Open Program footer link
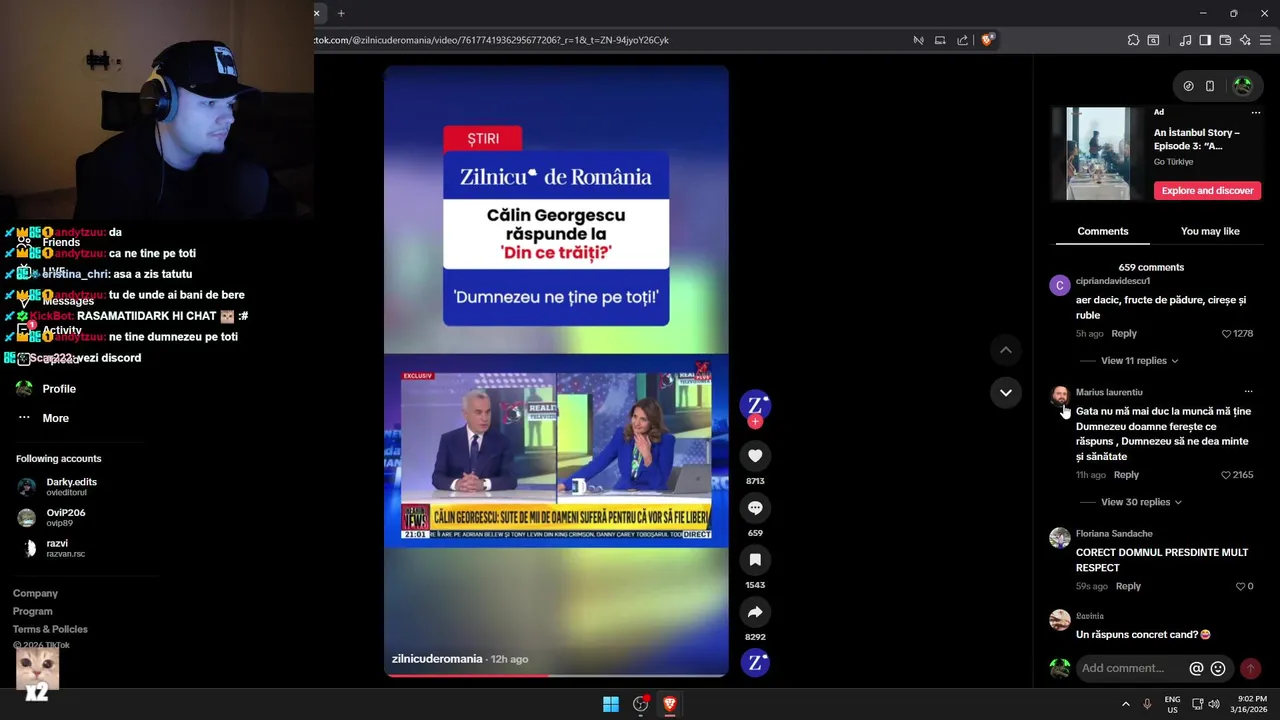 click(33, 611)
